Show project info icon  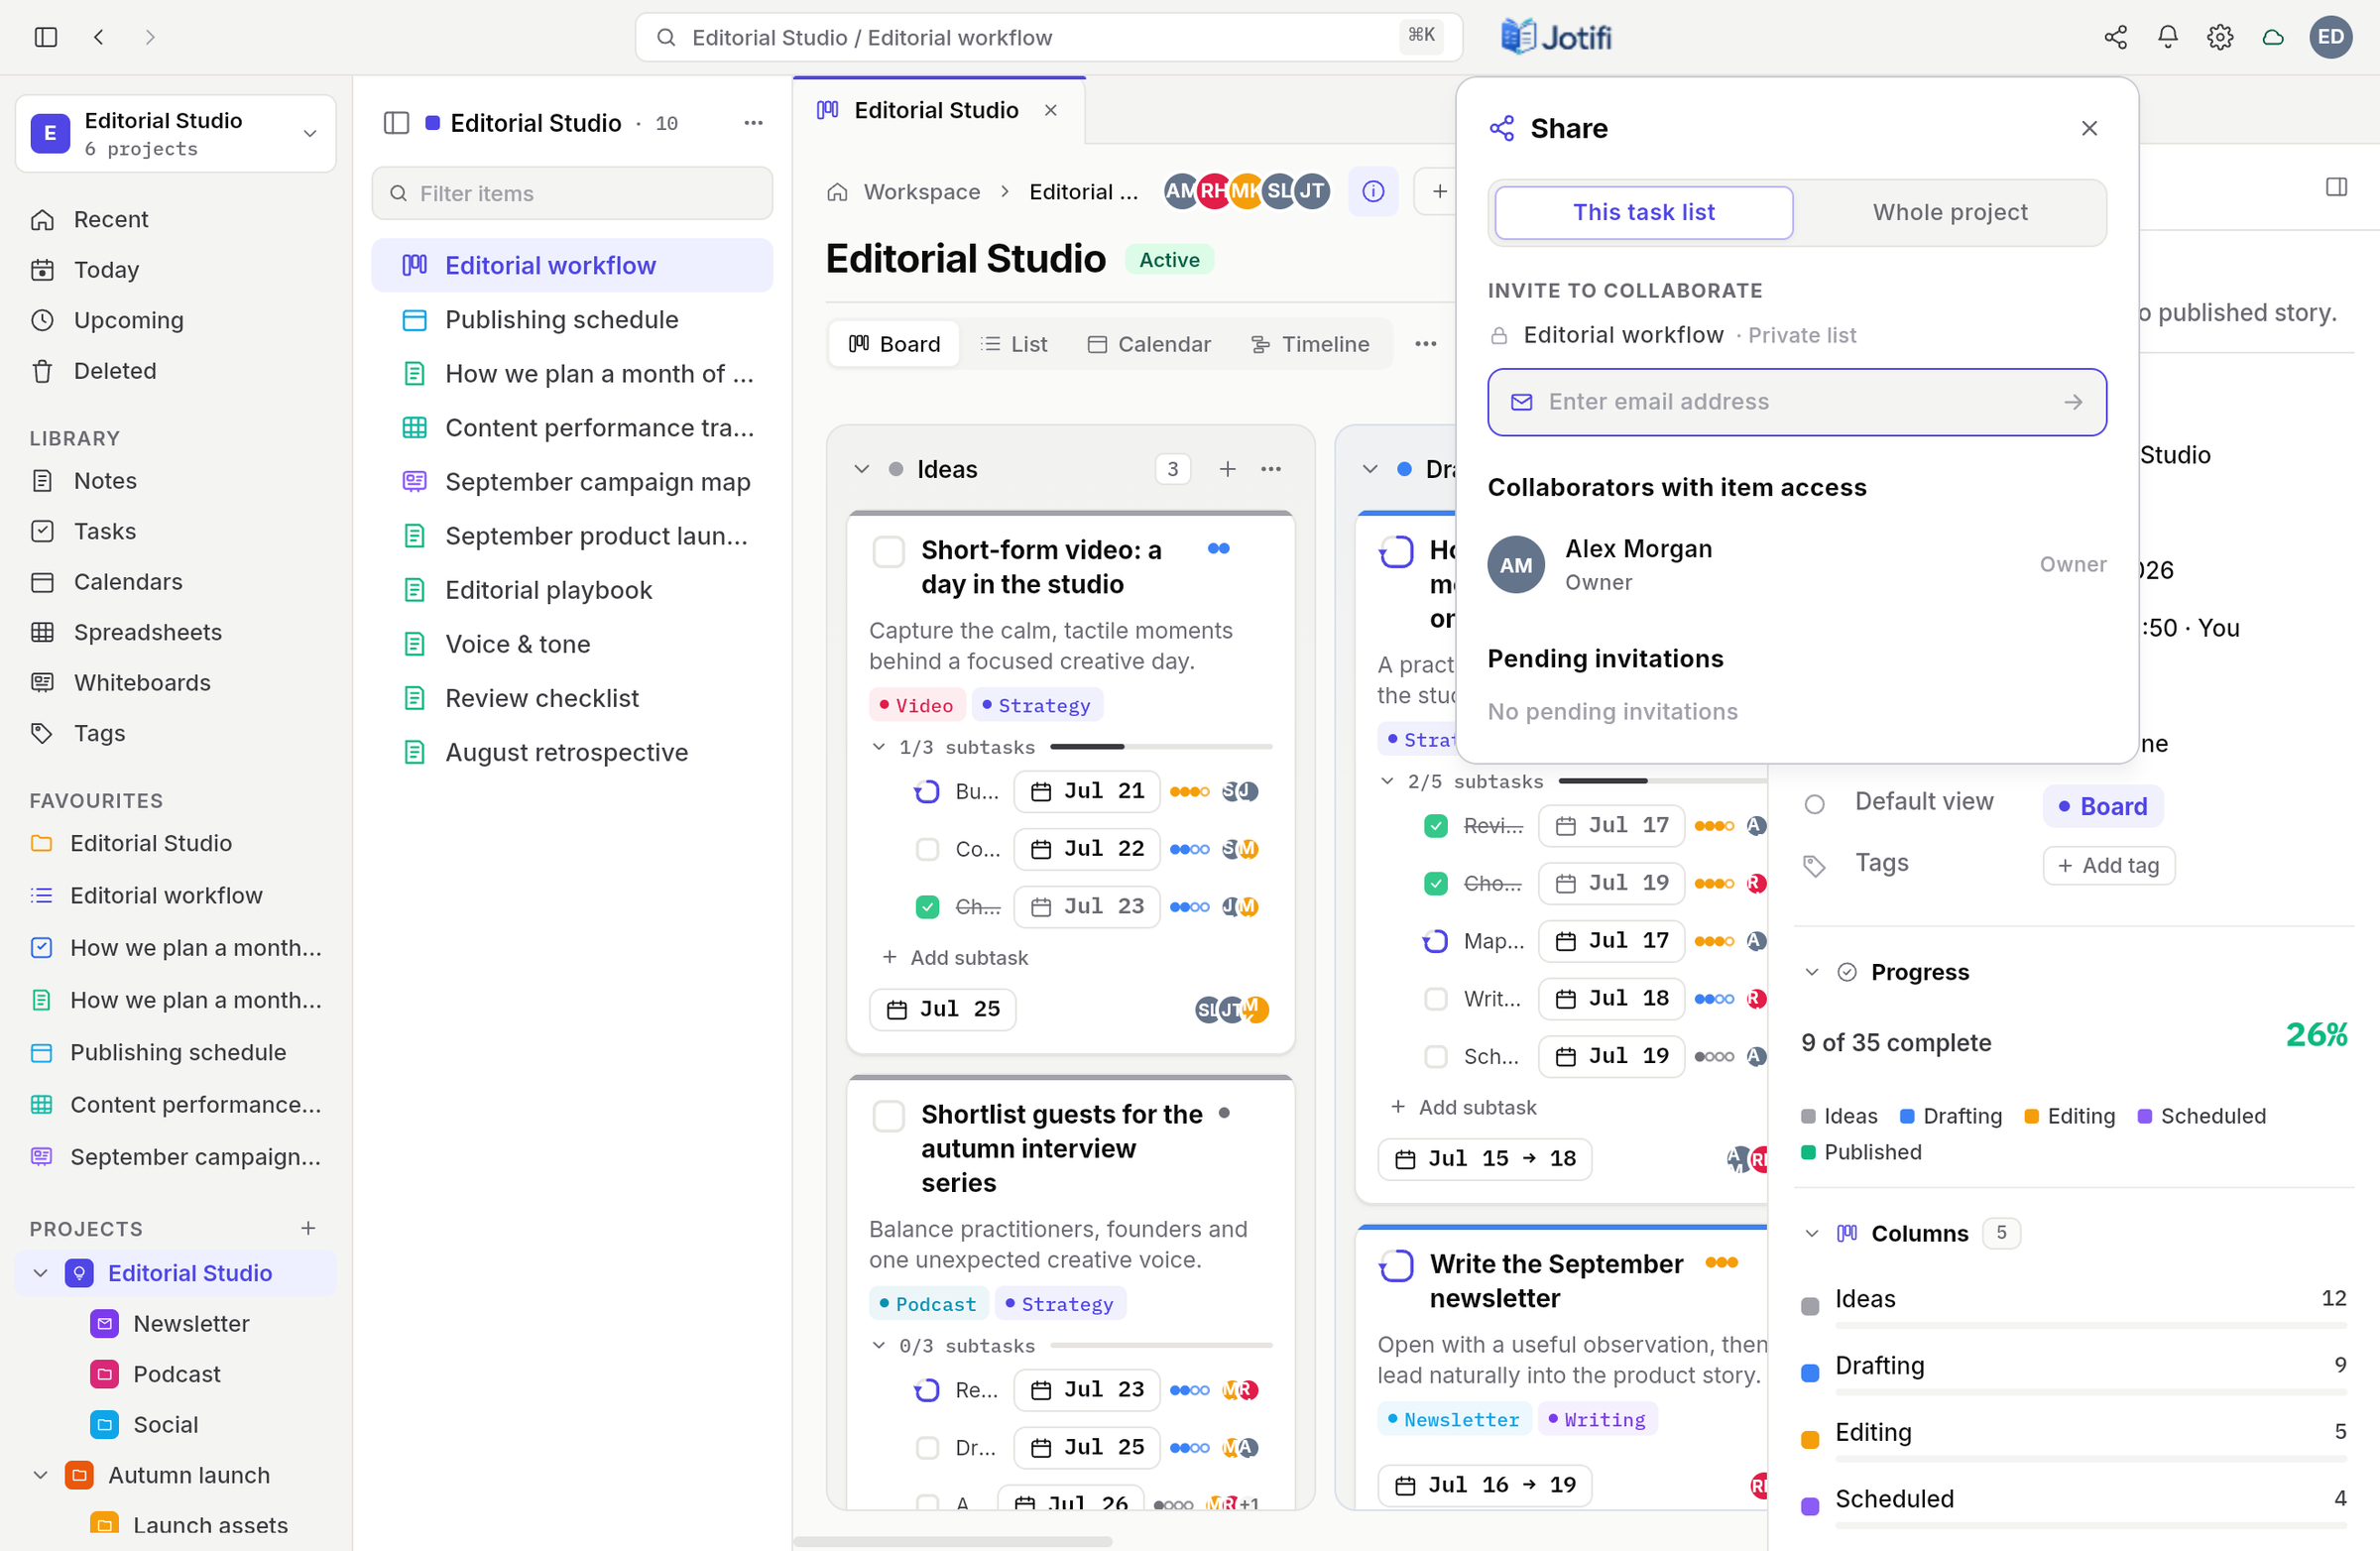point(1373,191)
